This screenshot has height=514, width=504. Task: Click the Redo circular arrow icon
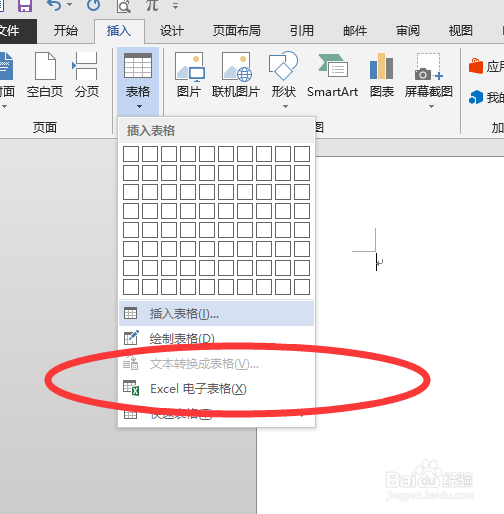pos(93,5)
